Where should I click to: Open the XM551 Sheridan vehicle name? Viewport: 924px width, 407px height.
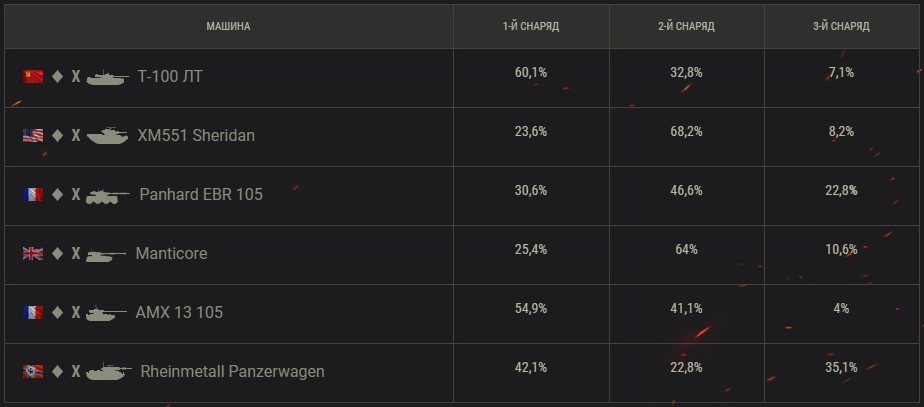196,135
